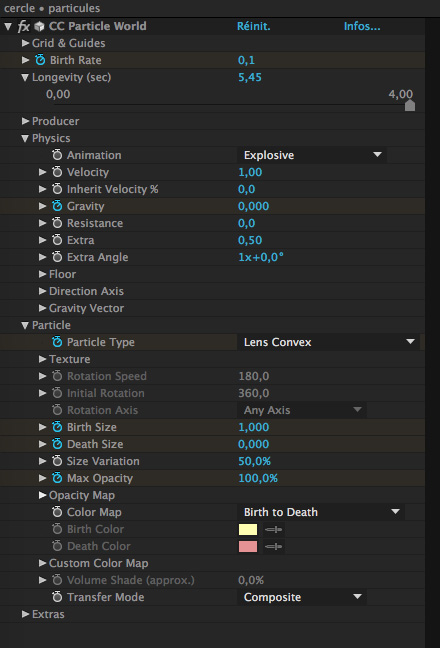Toggle the Birth Rate stopwatch

pyautogui.click(x=40, y=60)
